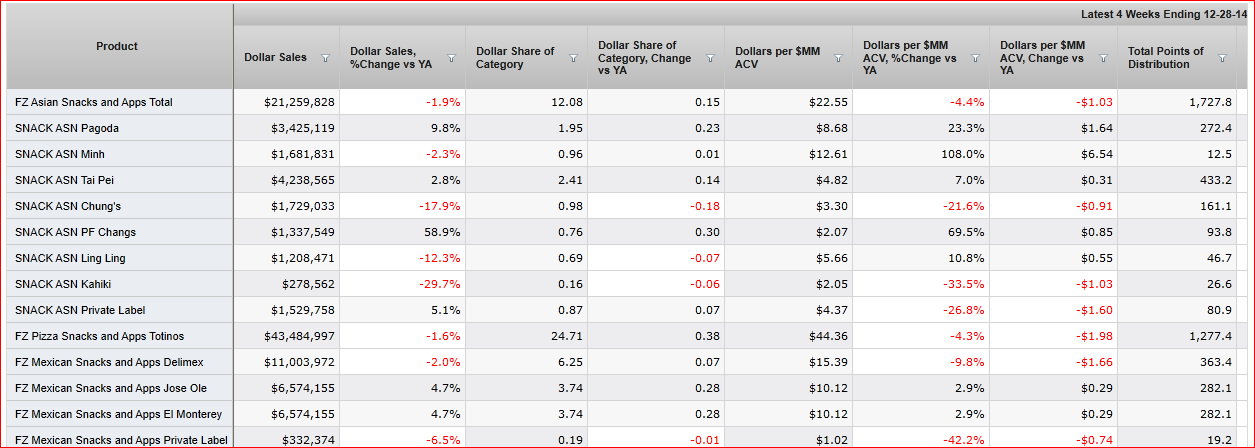
Task: Open the Total Points of Distribution filter
Action: tap(1222, 58)
